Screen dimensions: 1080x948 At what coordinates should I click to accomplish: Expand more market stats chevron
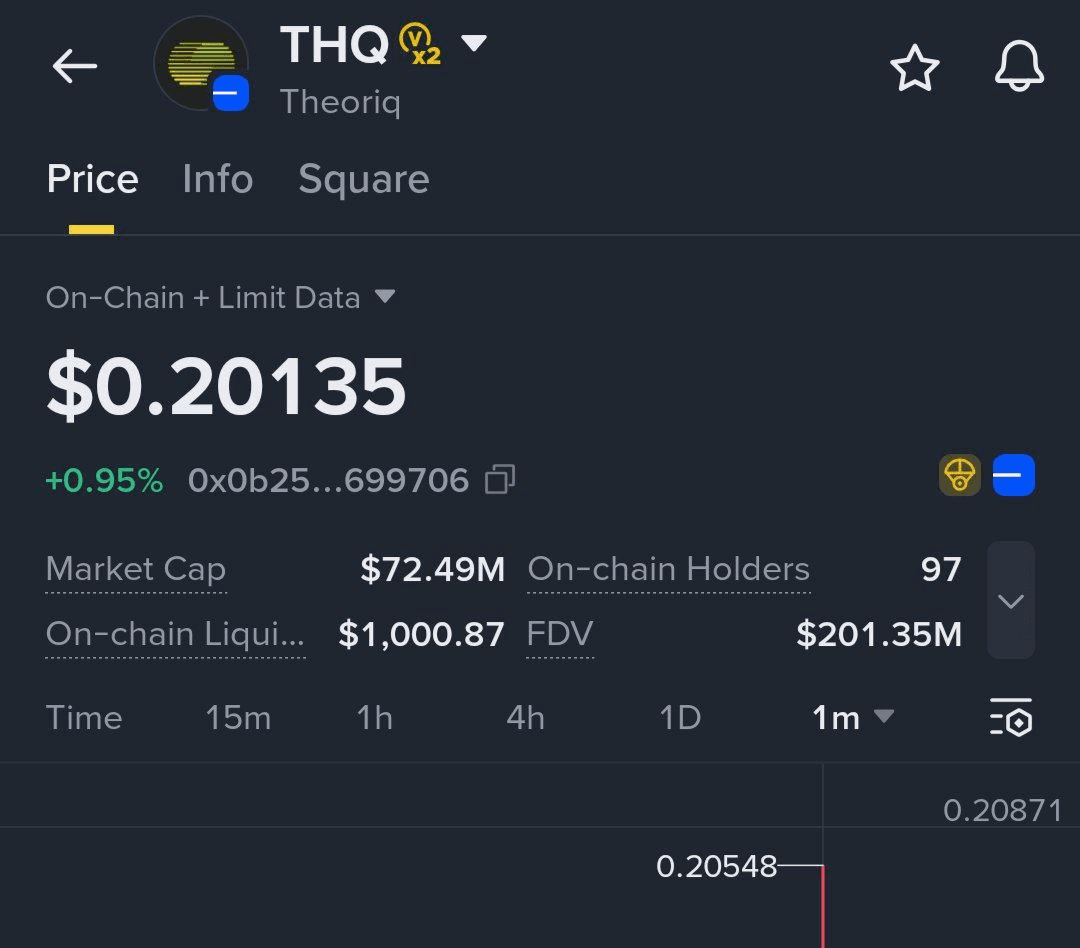(1010, 601)
